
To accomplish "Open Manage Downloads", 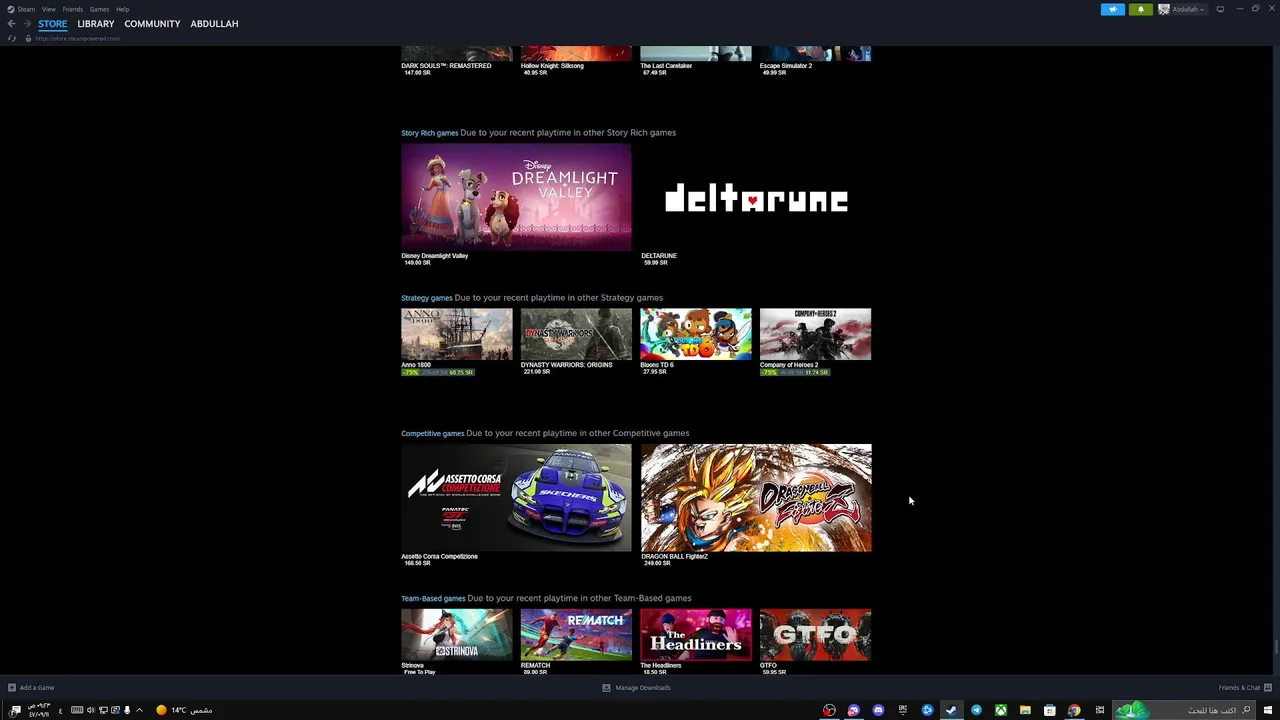I will (637, 688).
